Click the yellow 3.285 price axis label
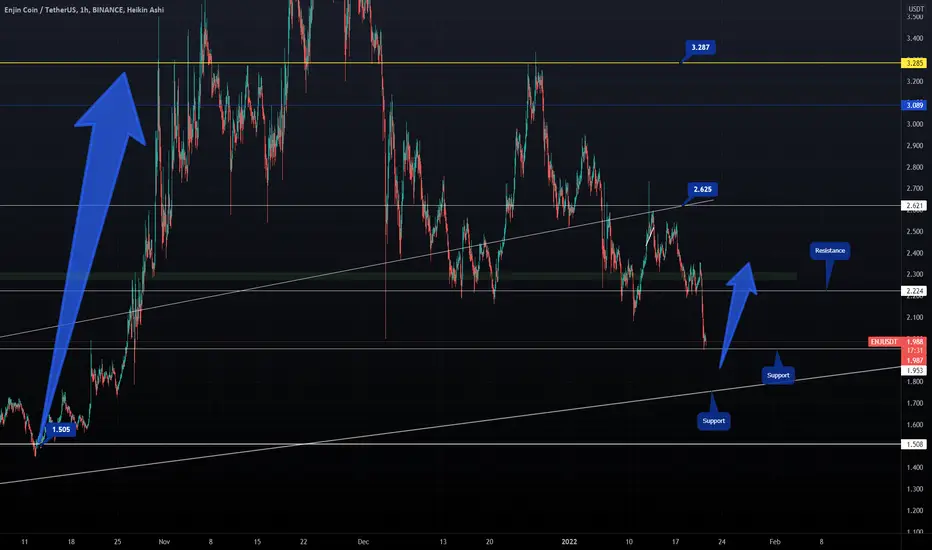932x550 pixels. (x=914, y=63)
